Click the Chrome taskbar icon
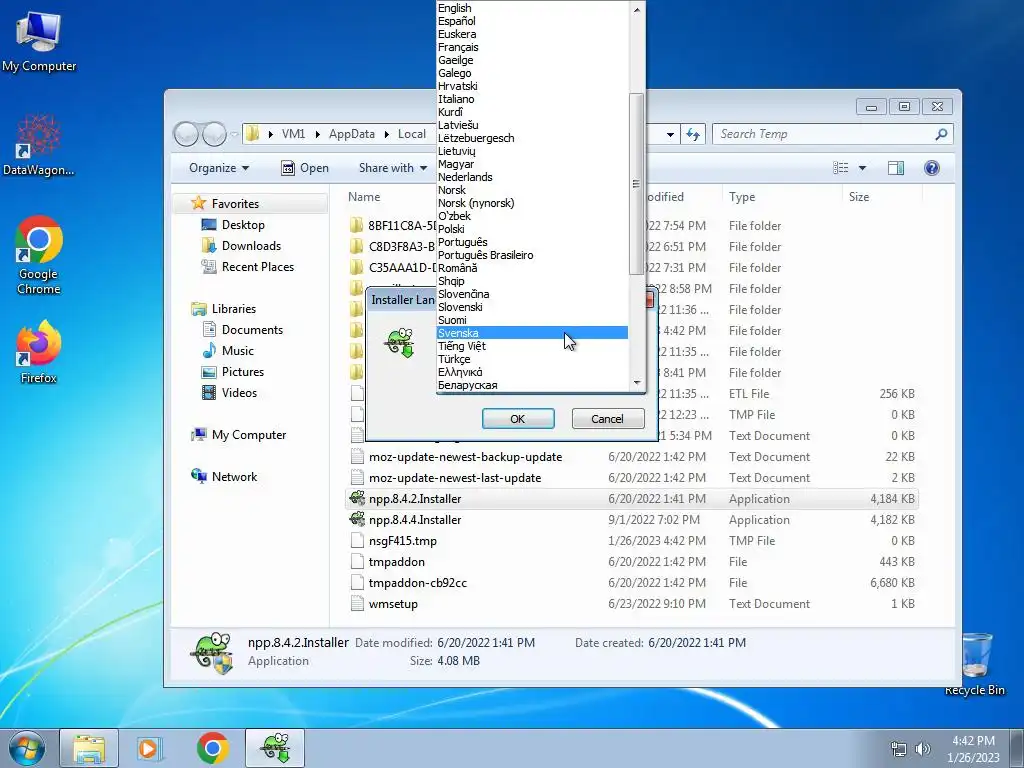The height and width of the screenshot is (768, 1024). click(212, 748)
